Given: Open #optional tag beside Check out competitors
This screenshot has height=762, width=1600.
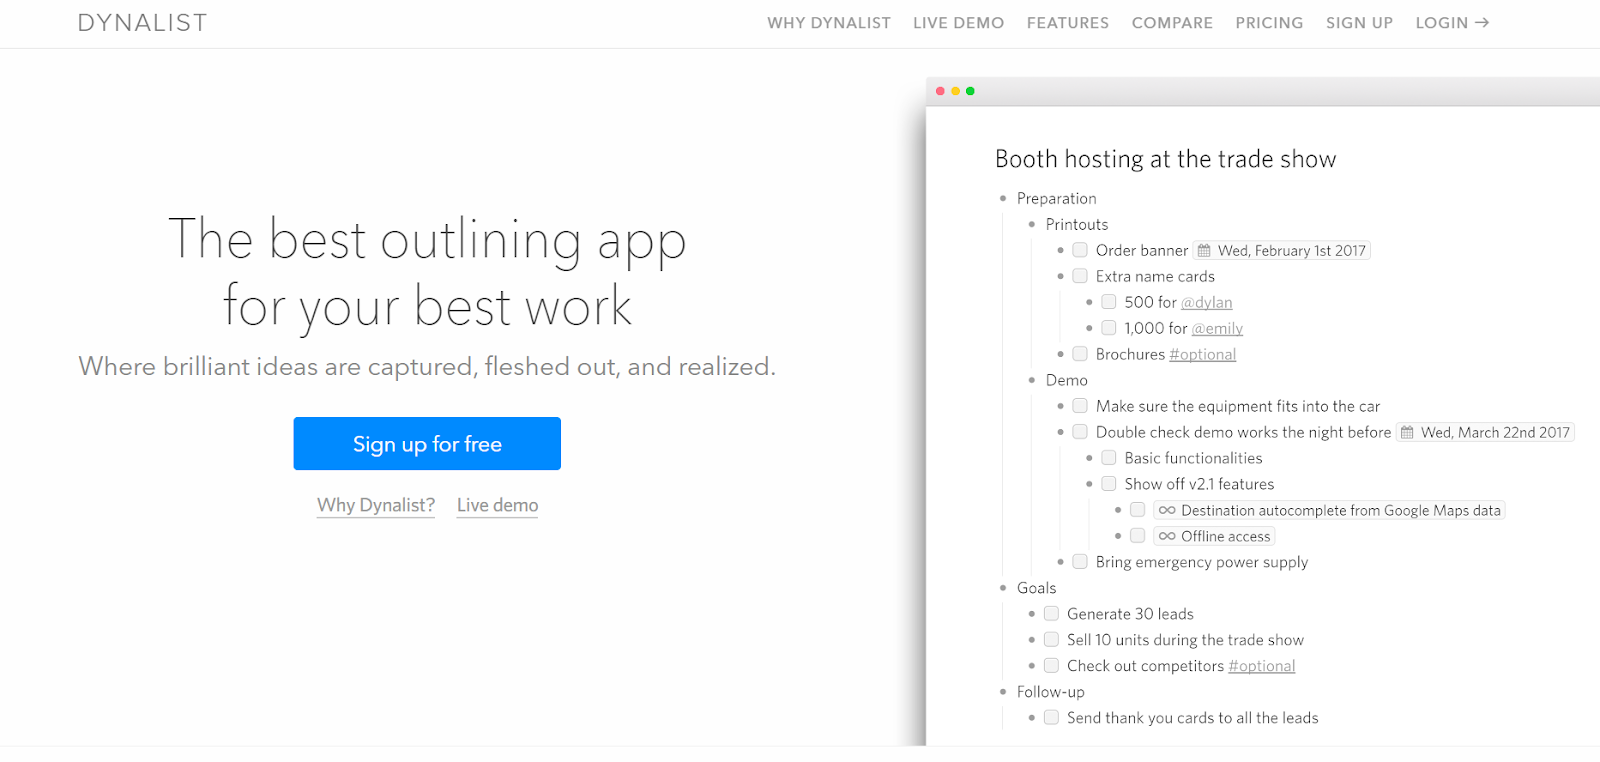Looking at the screenshot, I should [x=1262, y=667].
